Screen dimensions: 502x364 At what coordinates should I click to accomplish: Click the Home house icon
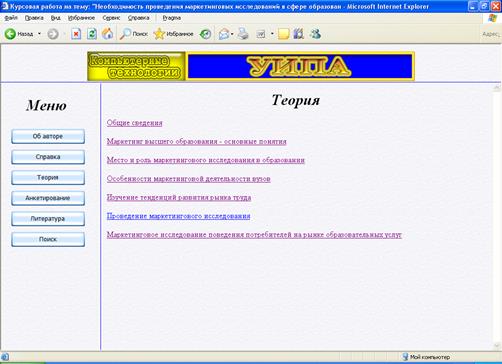[107, 34]
